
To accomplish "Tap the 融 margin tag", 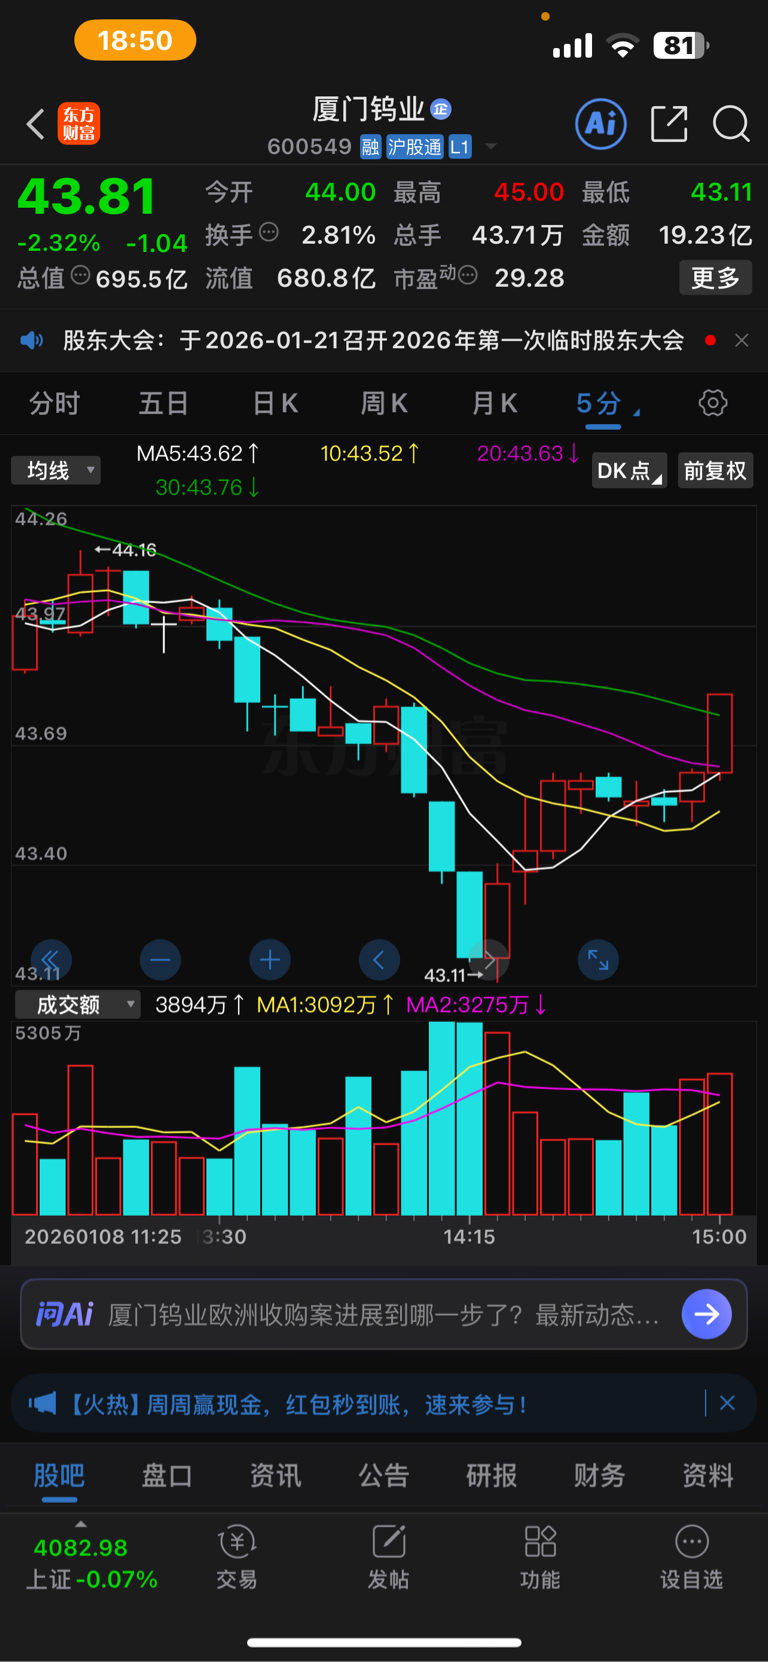I will tap(370, 147).
